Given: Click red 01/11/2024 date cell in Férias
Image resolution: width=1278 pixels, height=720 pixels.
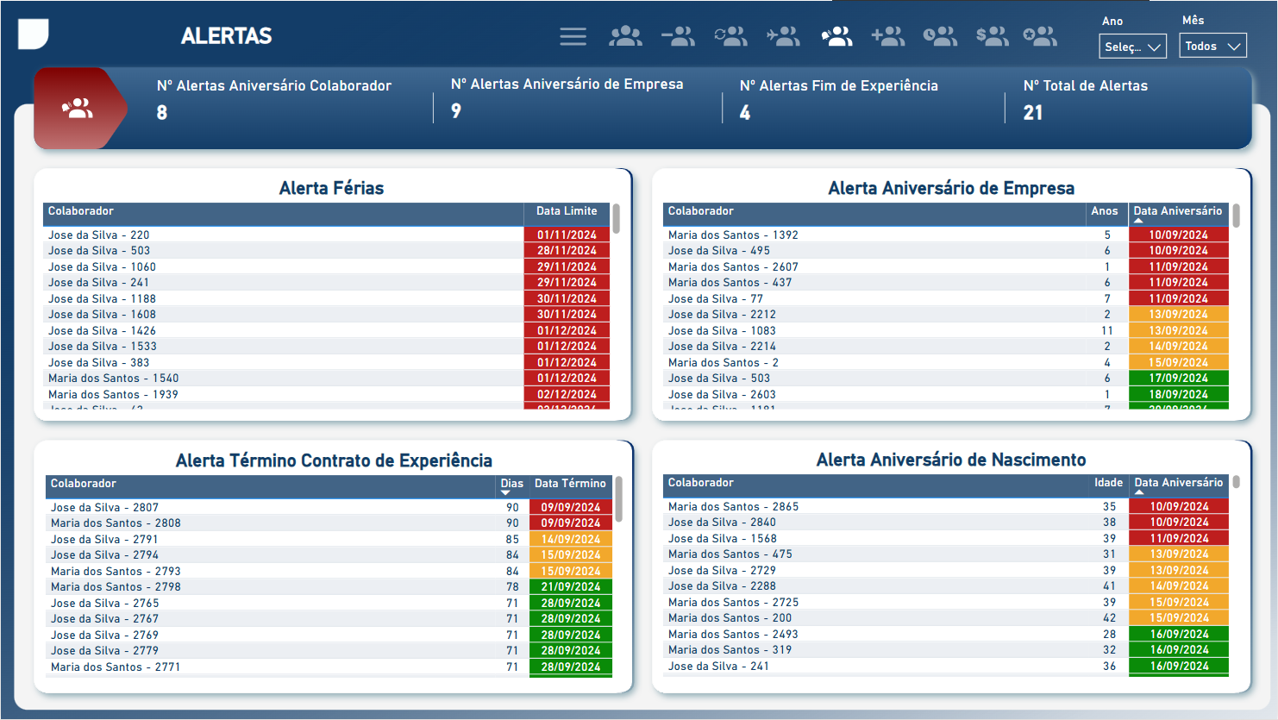Looking at the screenshot, I should [x=566, y=235].
